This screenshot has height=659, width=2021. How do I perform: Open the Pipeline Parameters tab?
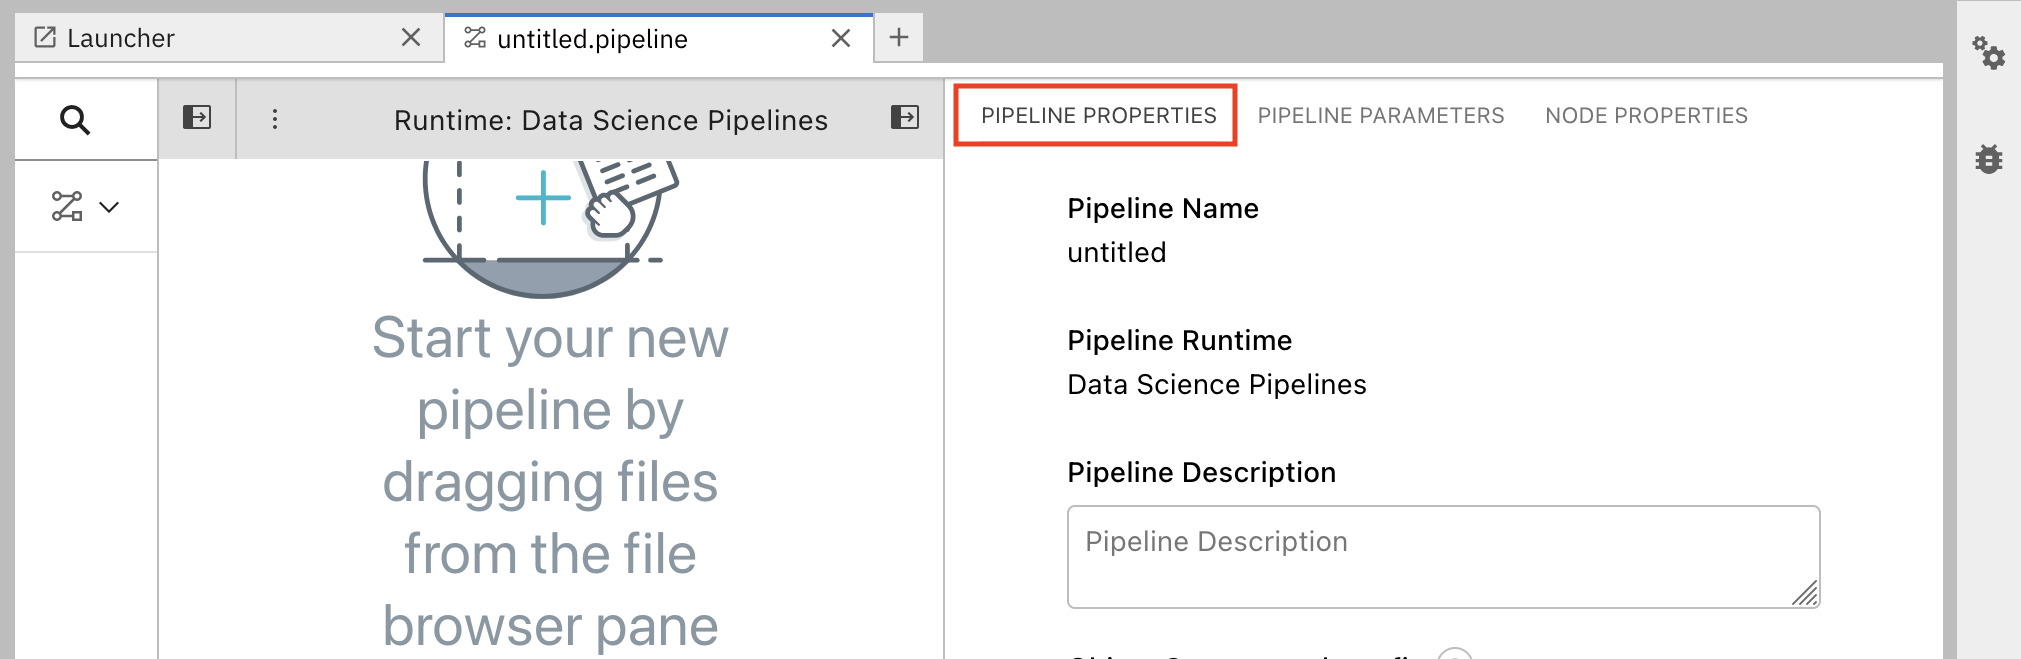pyautogui.click(x=1381, y=116)
